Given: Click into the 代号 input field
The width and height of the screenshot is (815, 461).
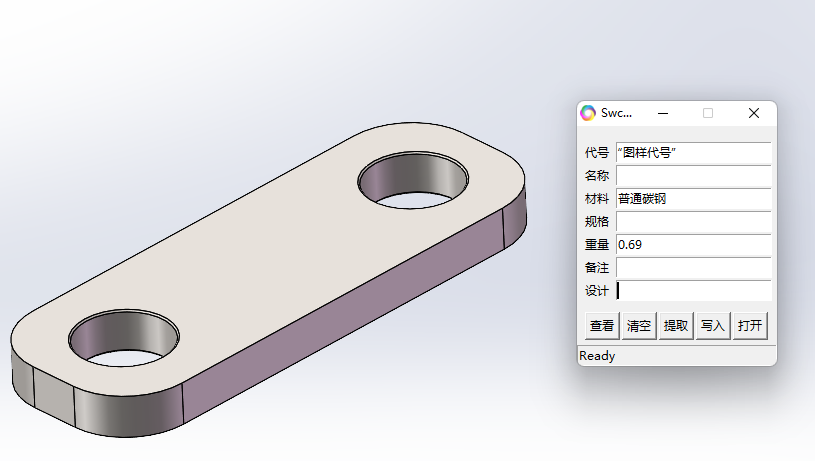Looking at the screenshot, I should pos(693,153).
